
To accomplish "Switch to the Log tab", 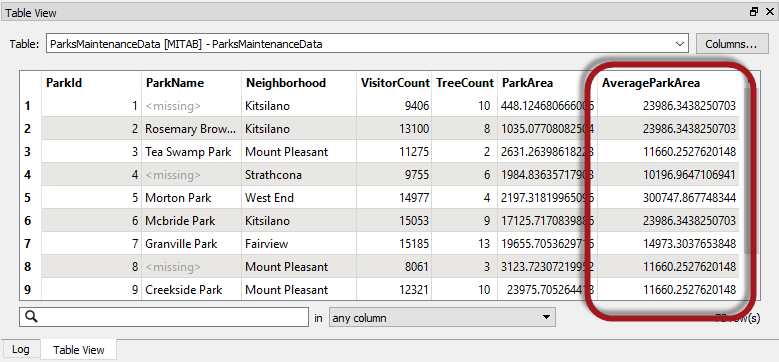I will pos(20,350).
